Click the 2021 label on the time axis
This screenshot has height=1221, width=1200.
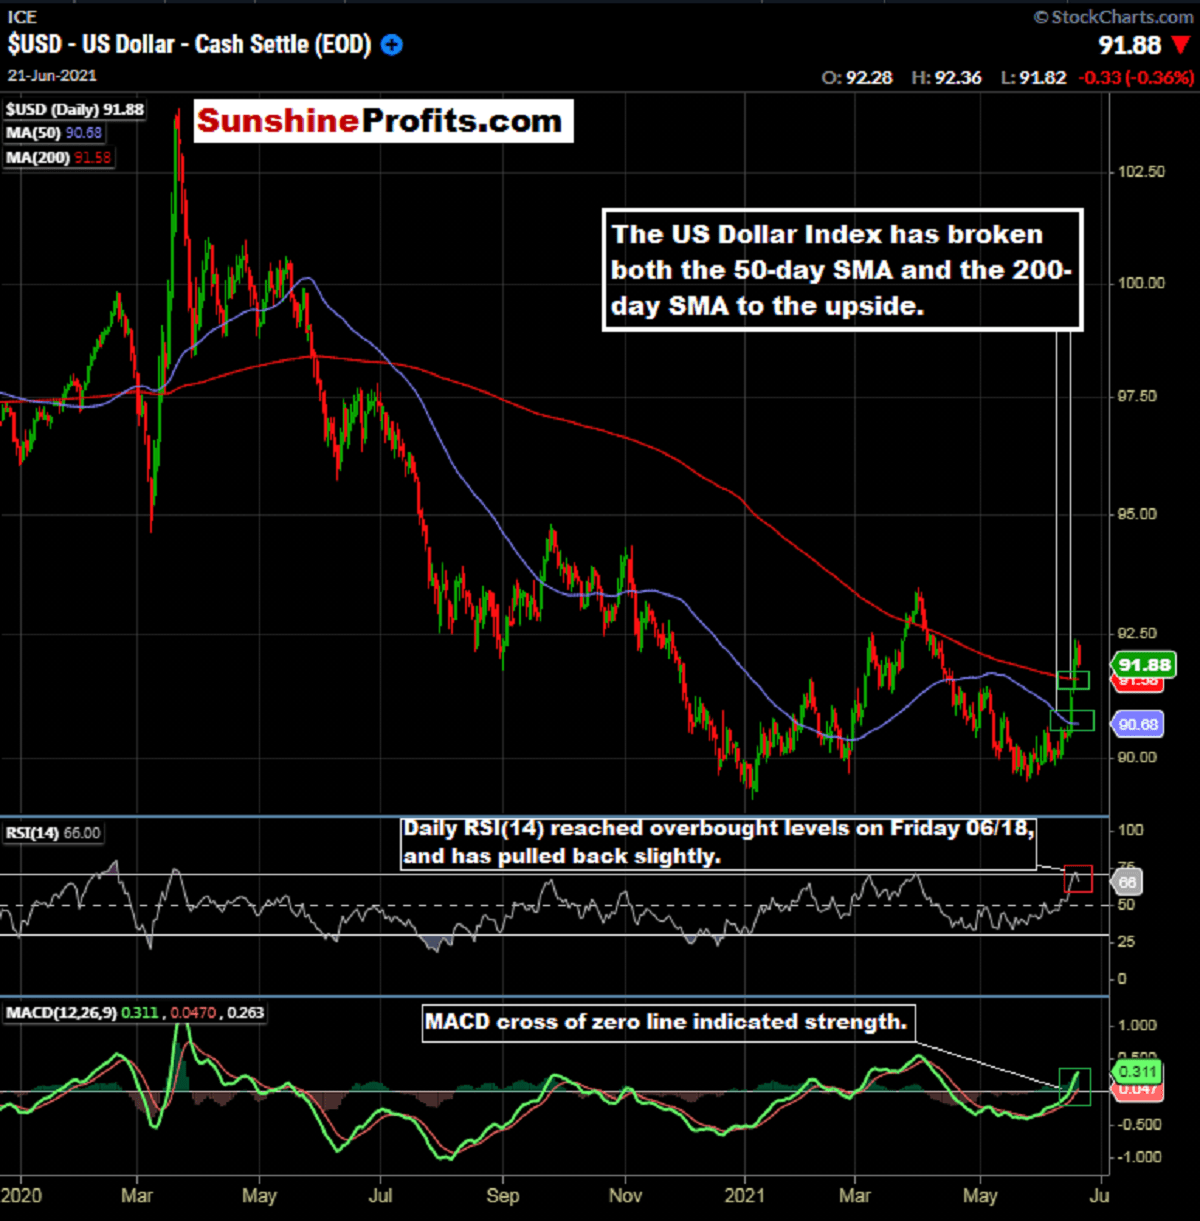pos(744,1195)
